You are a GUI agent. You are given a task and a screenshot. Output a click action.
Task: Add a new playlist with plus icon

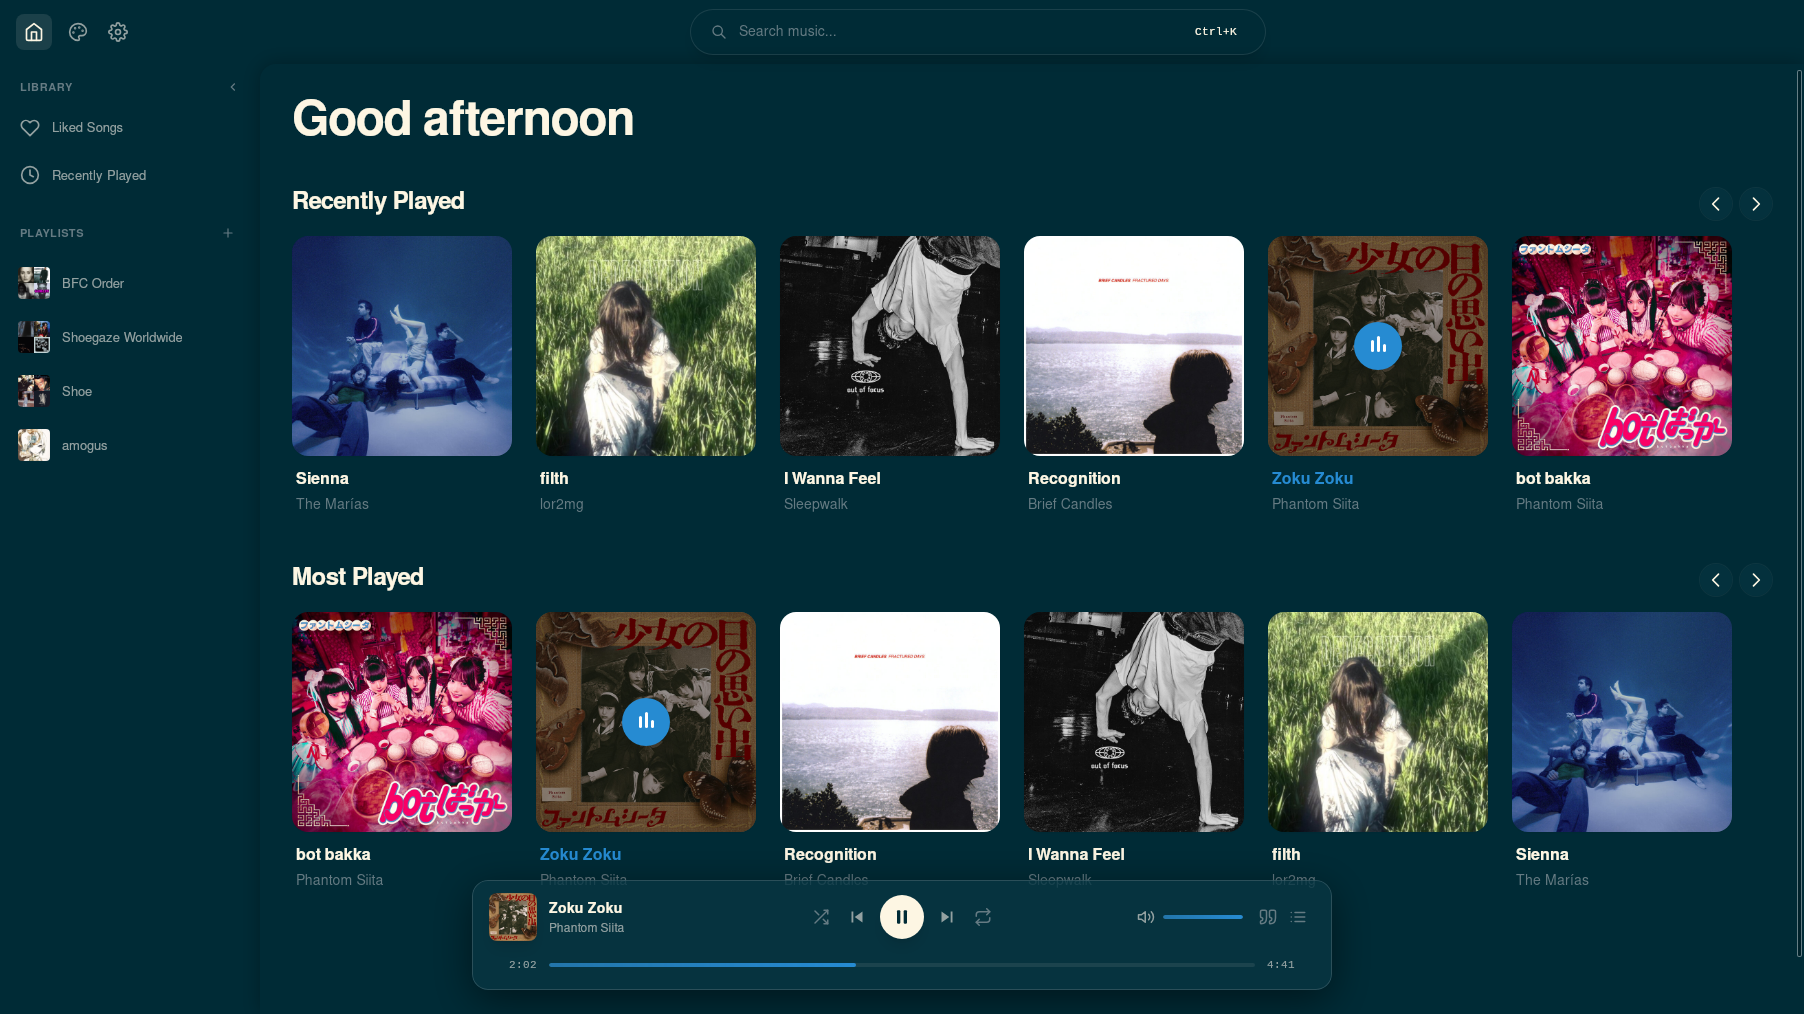tap(228, 233)
